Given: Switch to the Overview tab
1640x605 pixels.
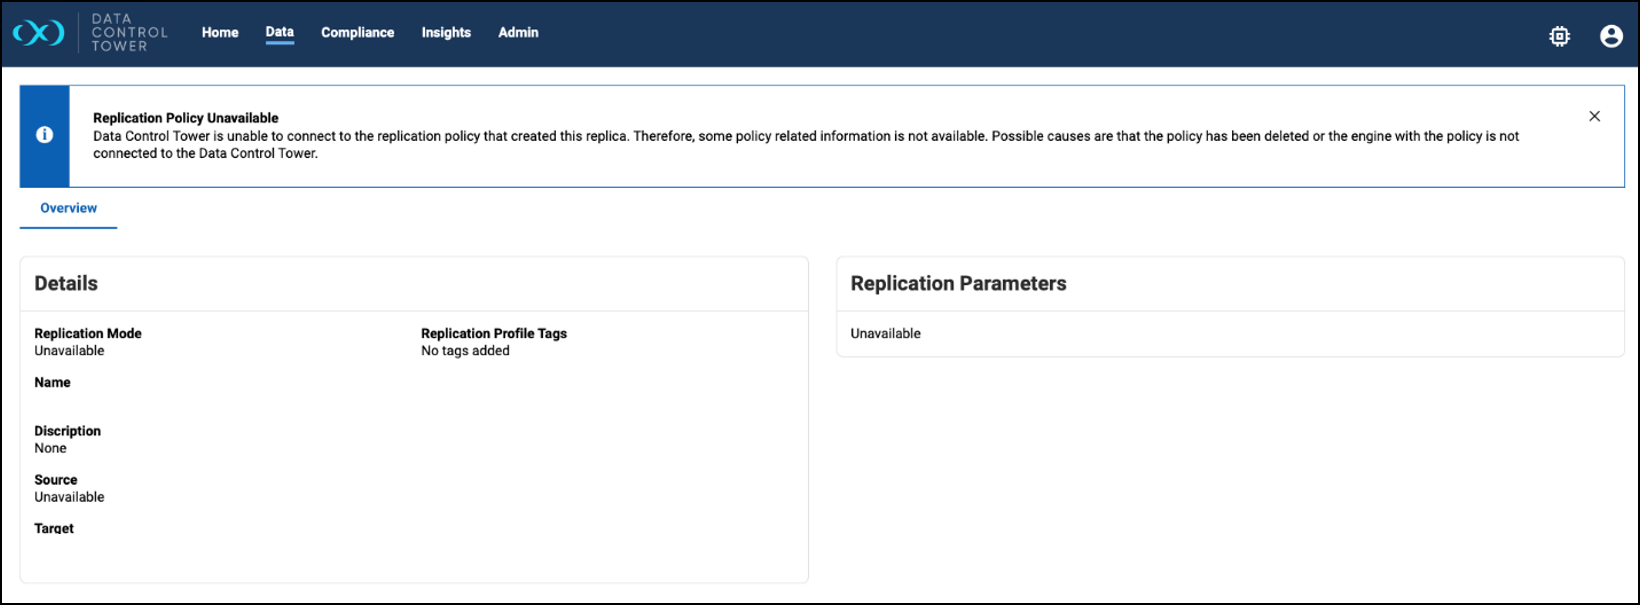Looking at the screenshot, I should click(x=68, y=208).
